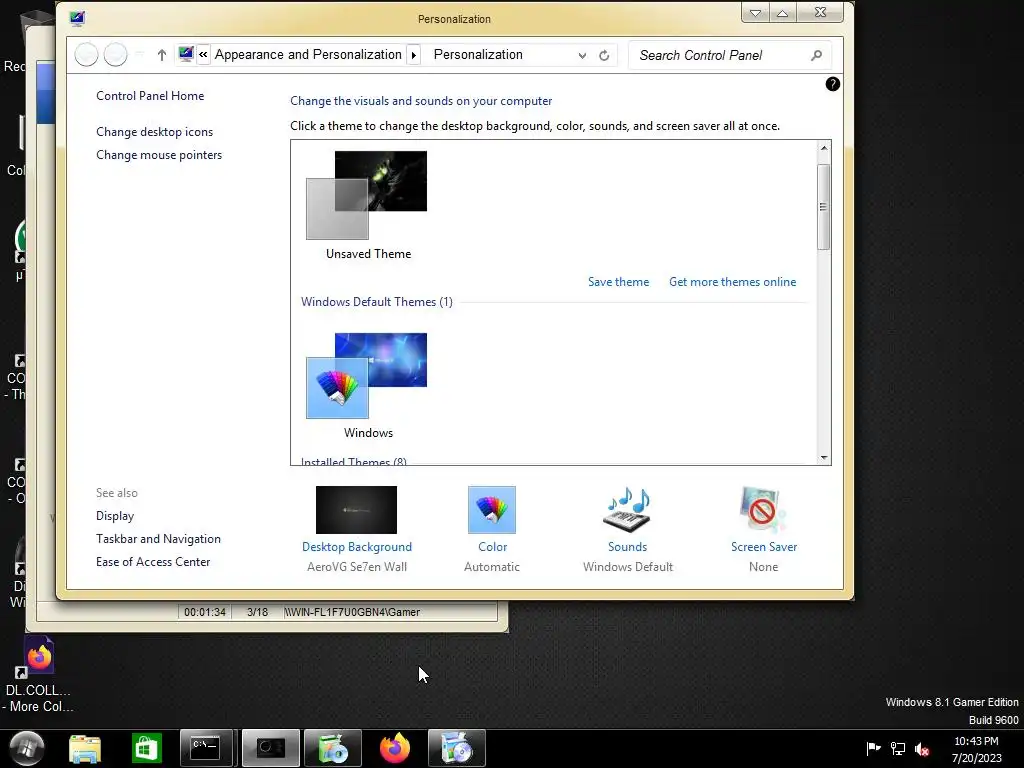The image size is (1024, 768).
Task: Click the search magnifier icon
Action: pyautogui.click(x=816, y=56)
